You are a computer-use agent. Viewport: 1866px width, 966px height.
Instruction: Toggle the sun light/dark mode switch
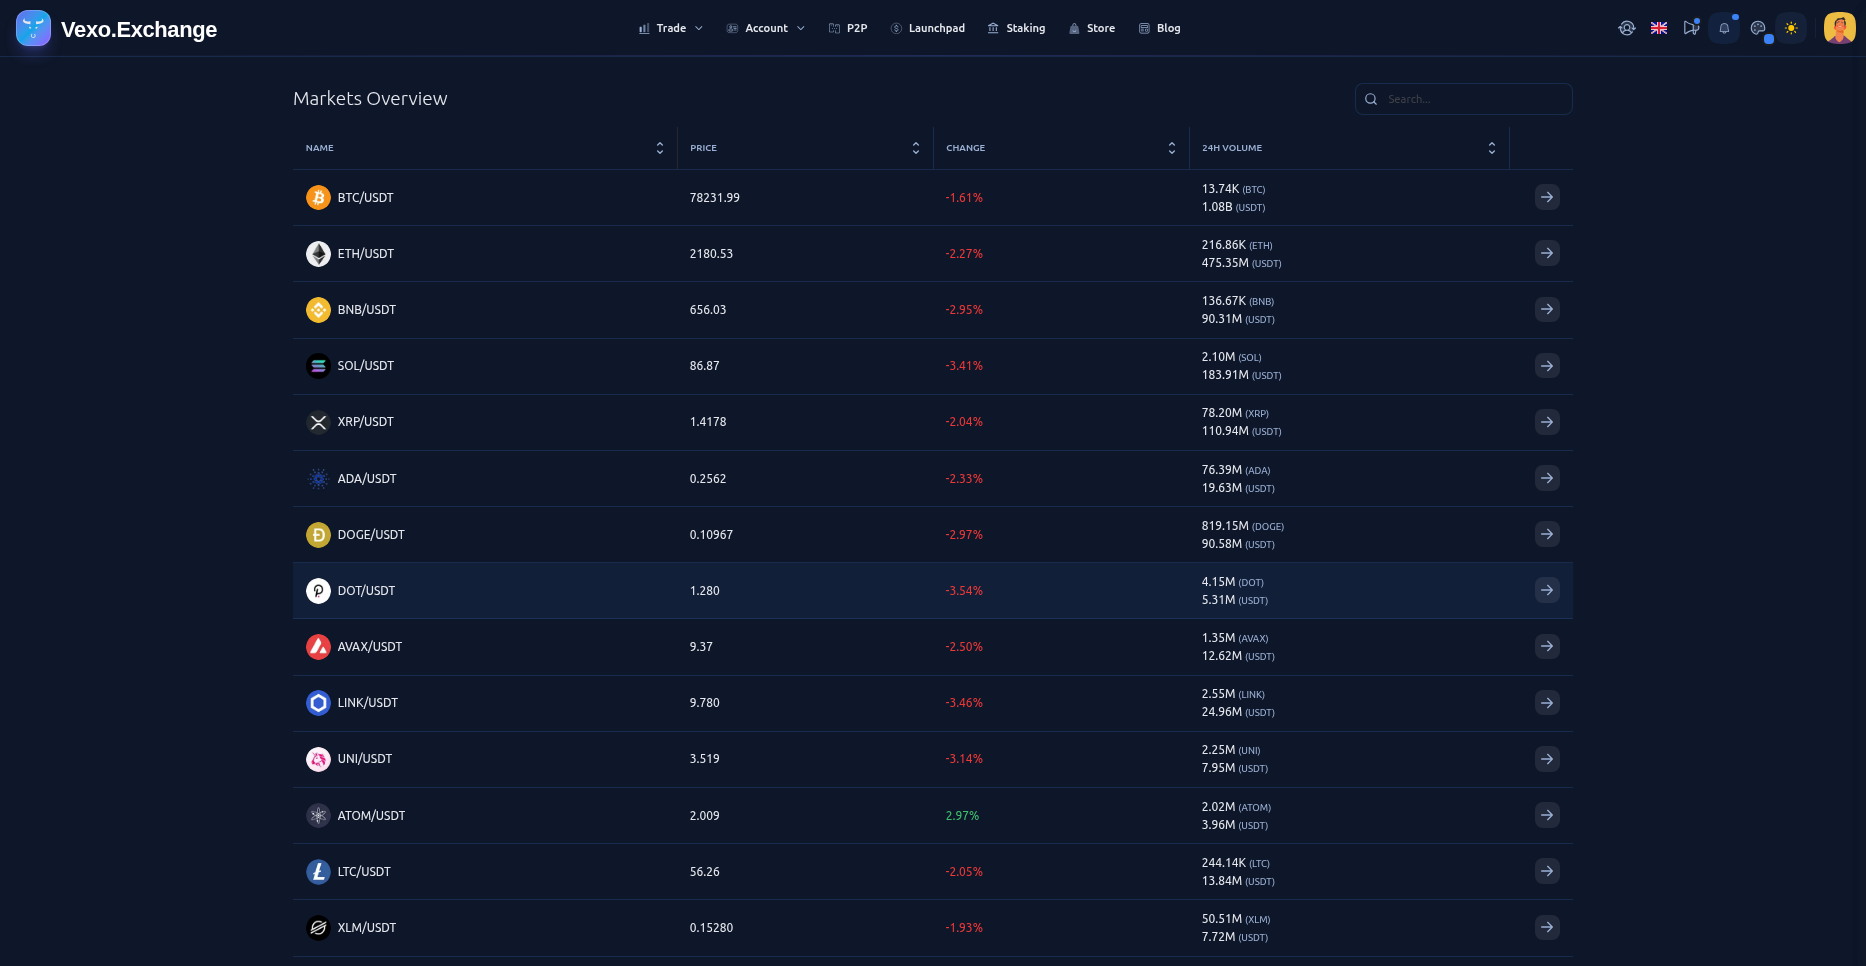(1791, 28)
